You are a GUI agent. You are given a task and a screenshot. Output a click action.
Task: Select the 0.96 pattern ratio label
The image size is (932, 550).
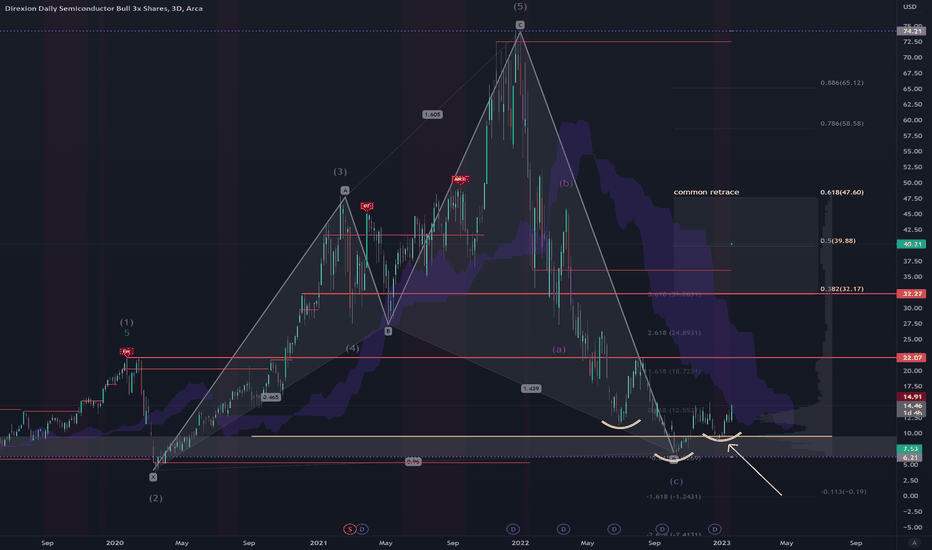coord(413,461)
